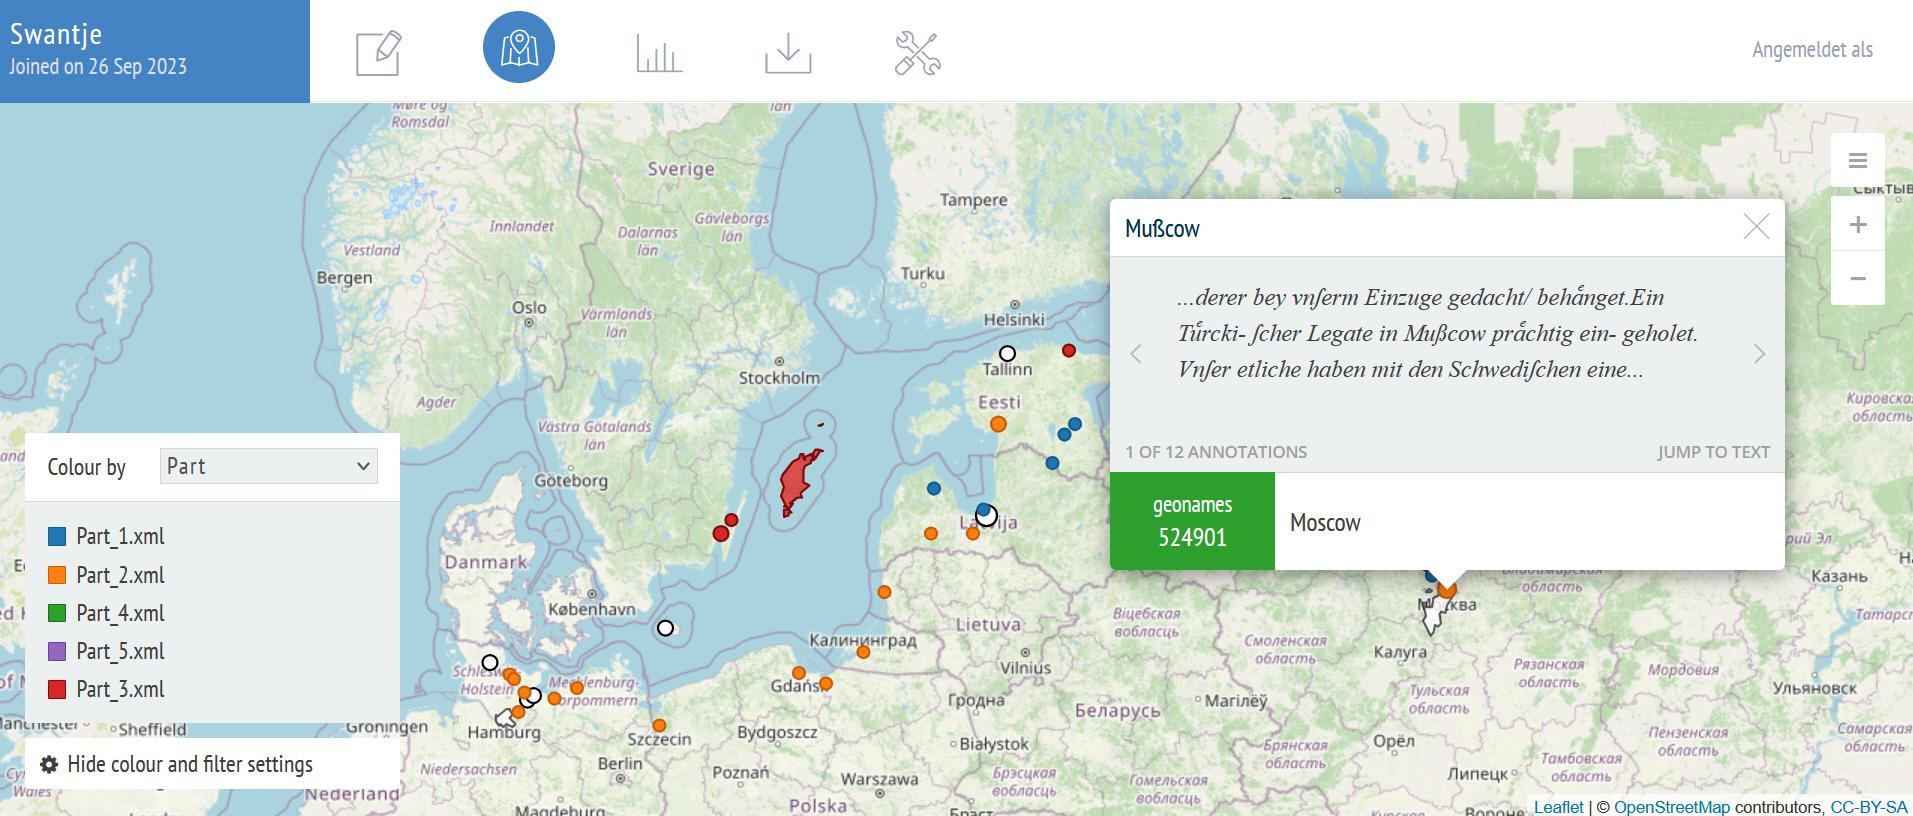The width and height of the screenshot is (1913, 816).
Task: Click the Swantje user name
Action: (x=56, y=34)
